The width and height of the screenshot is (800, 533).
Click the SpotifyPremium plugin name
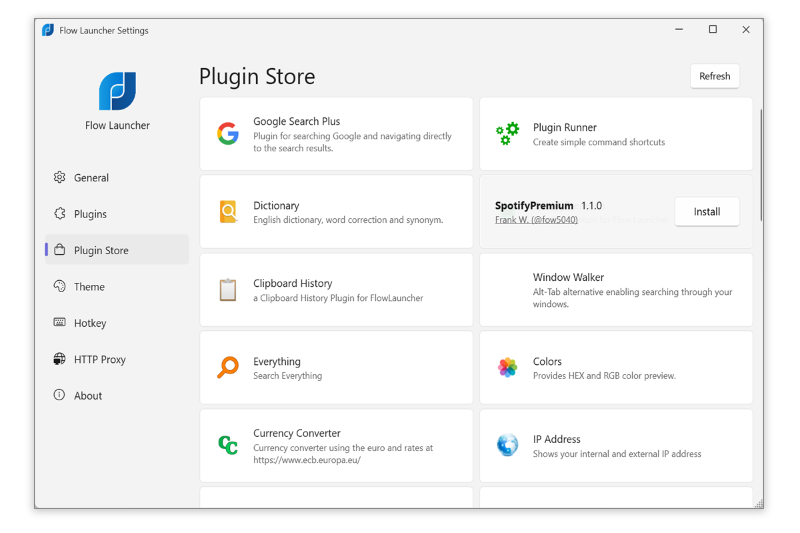534,206
